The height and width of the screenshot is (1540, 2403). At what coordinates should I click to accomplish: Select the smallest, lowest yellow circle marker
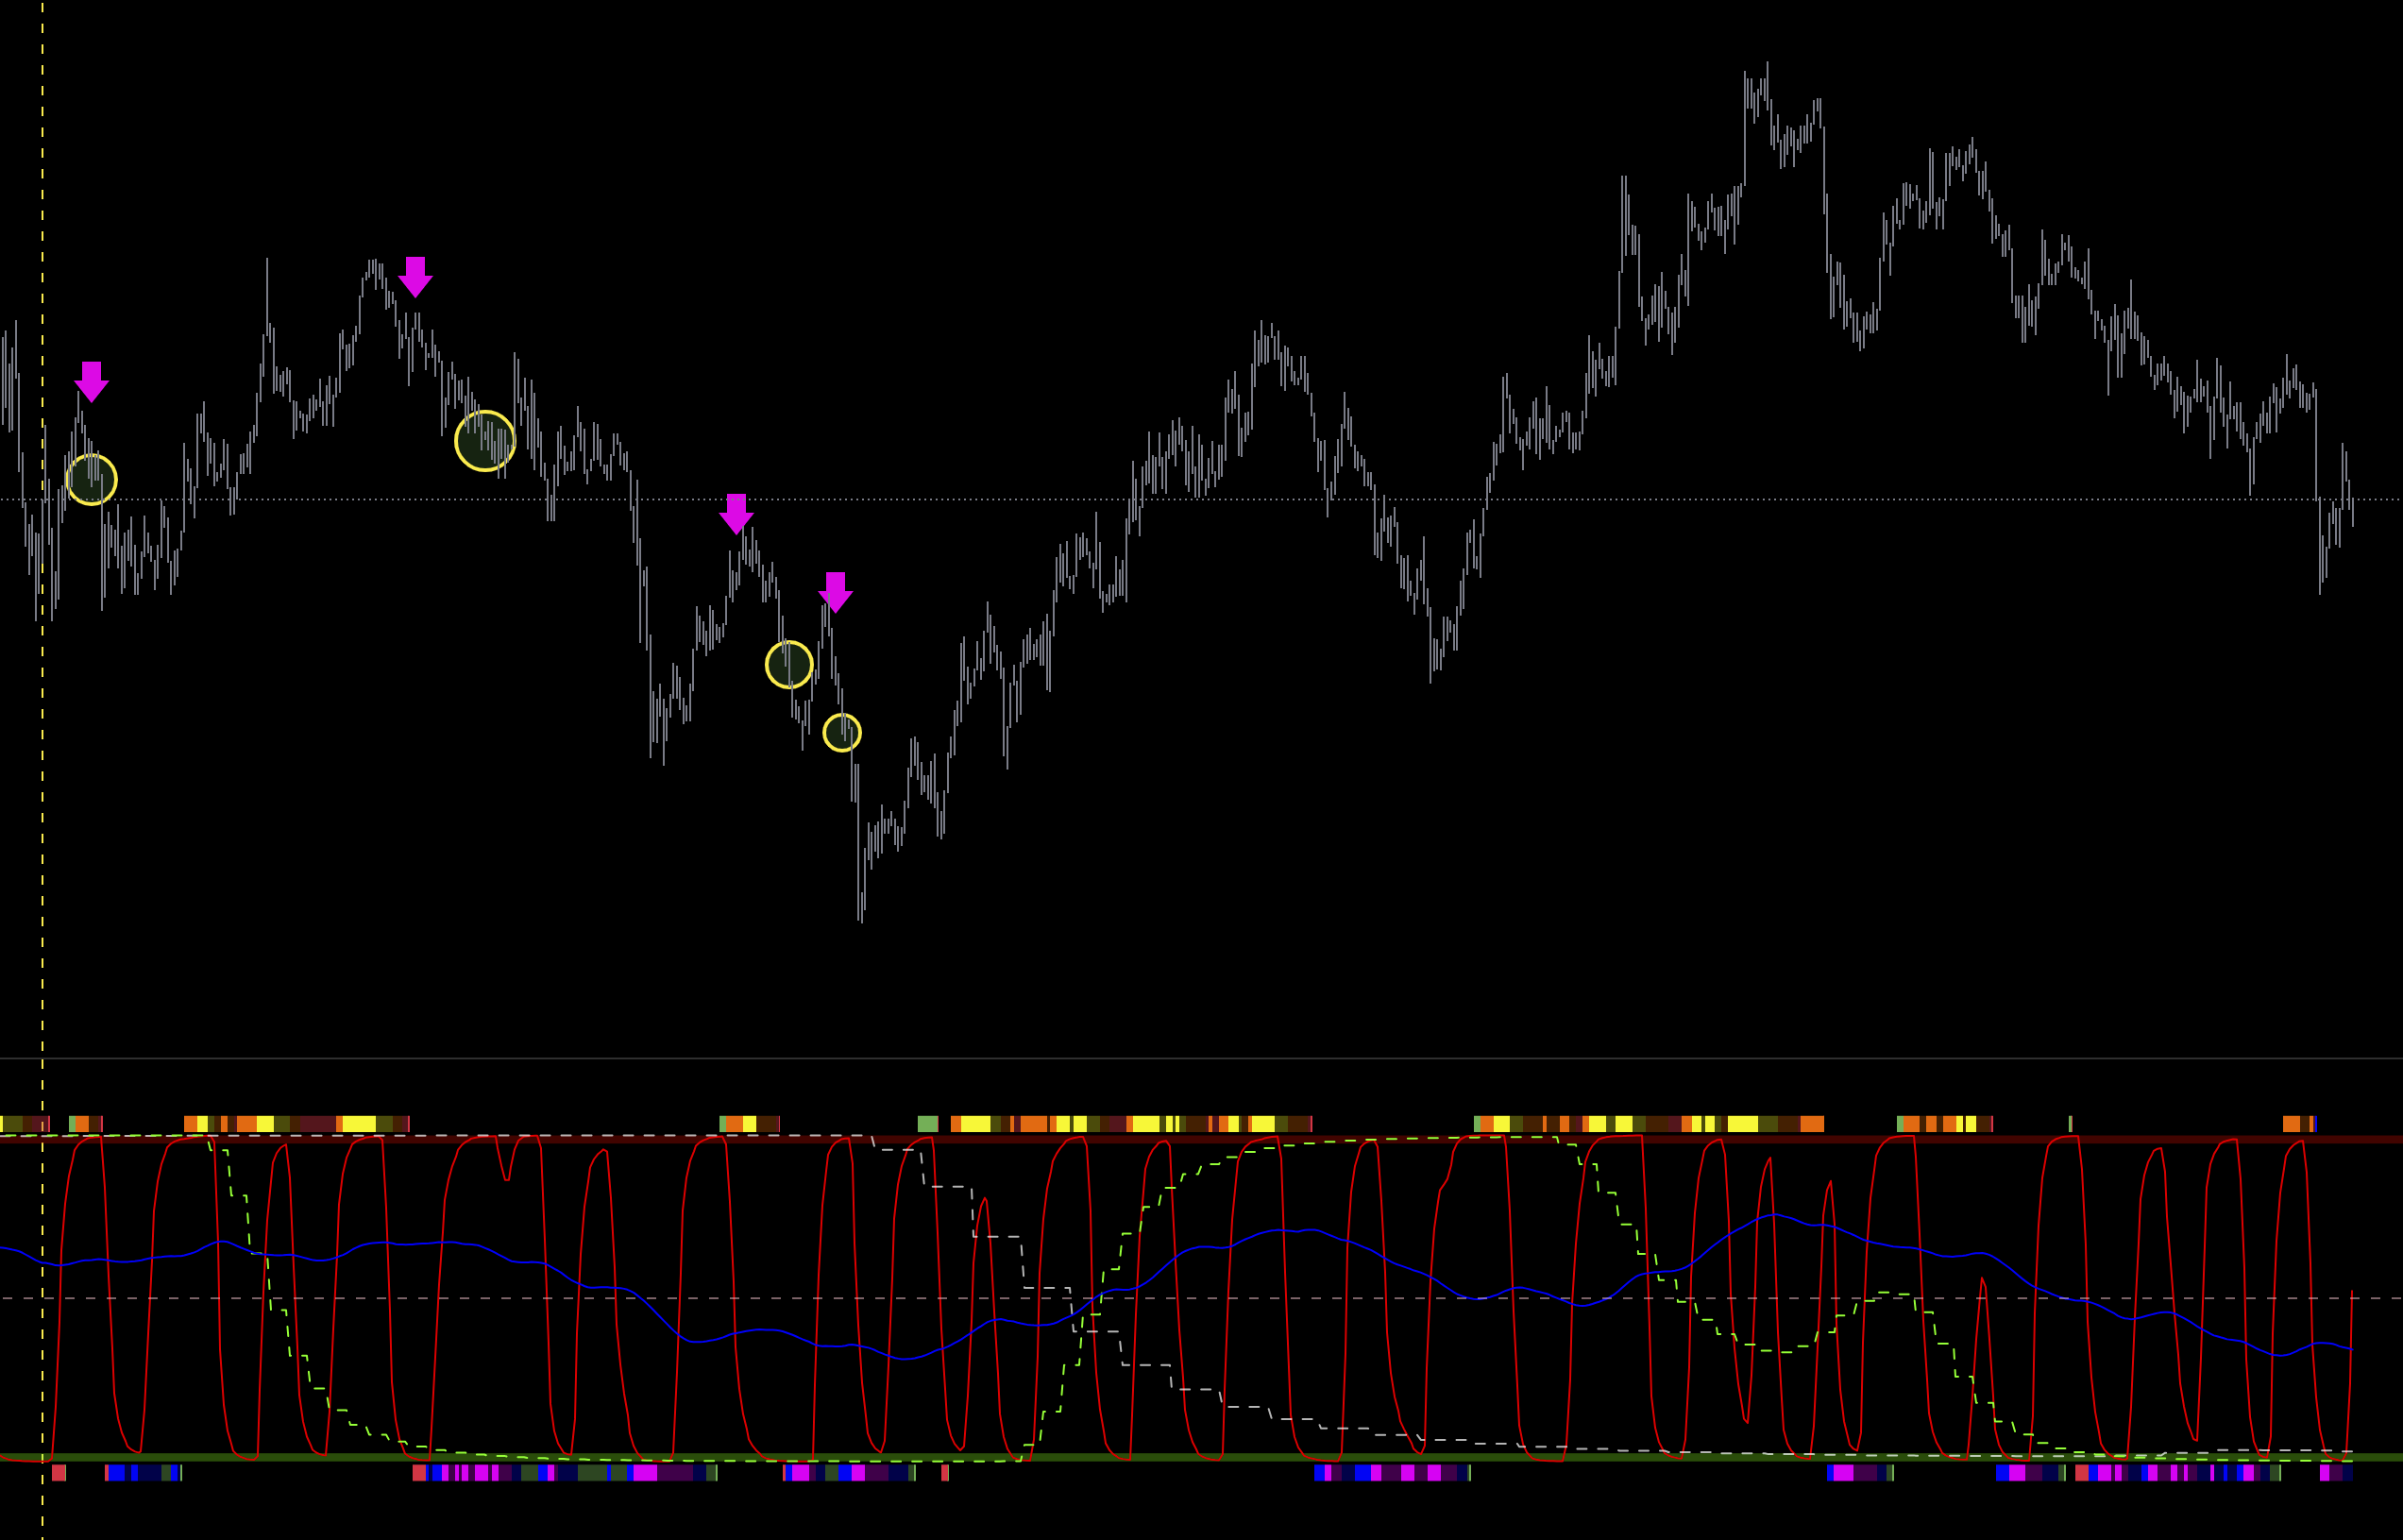tap(842, 732)
